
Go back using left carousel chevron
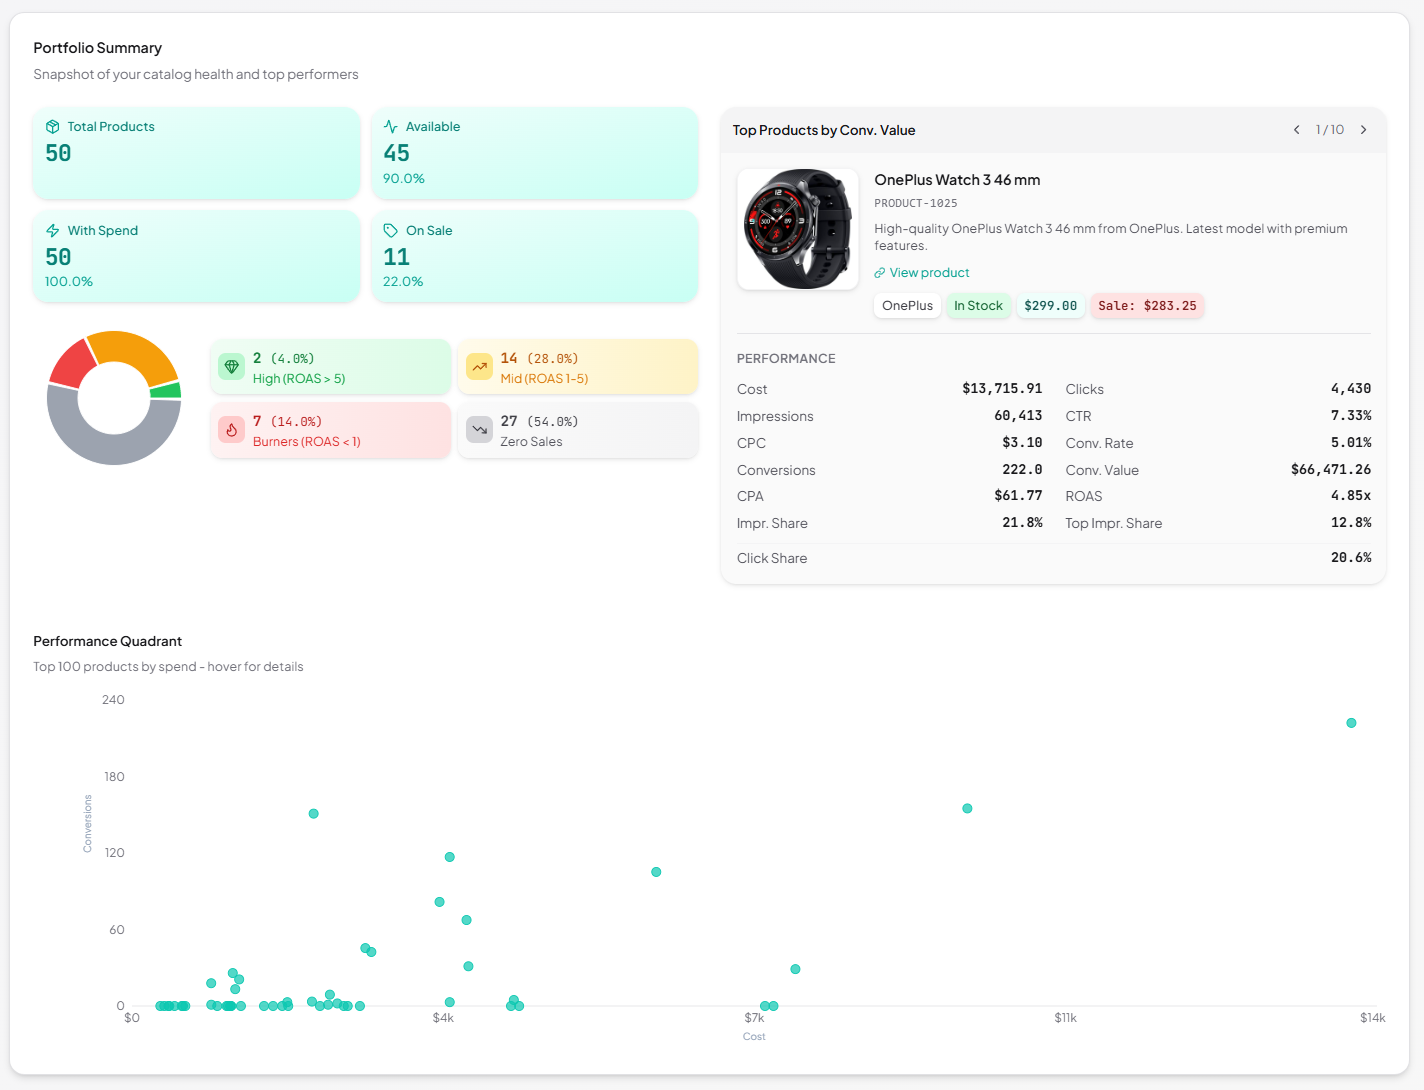point(1296,129)
